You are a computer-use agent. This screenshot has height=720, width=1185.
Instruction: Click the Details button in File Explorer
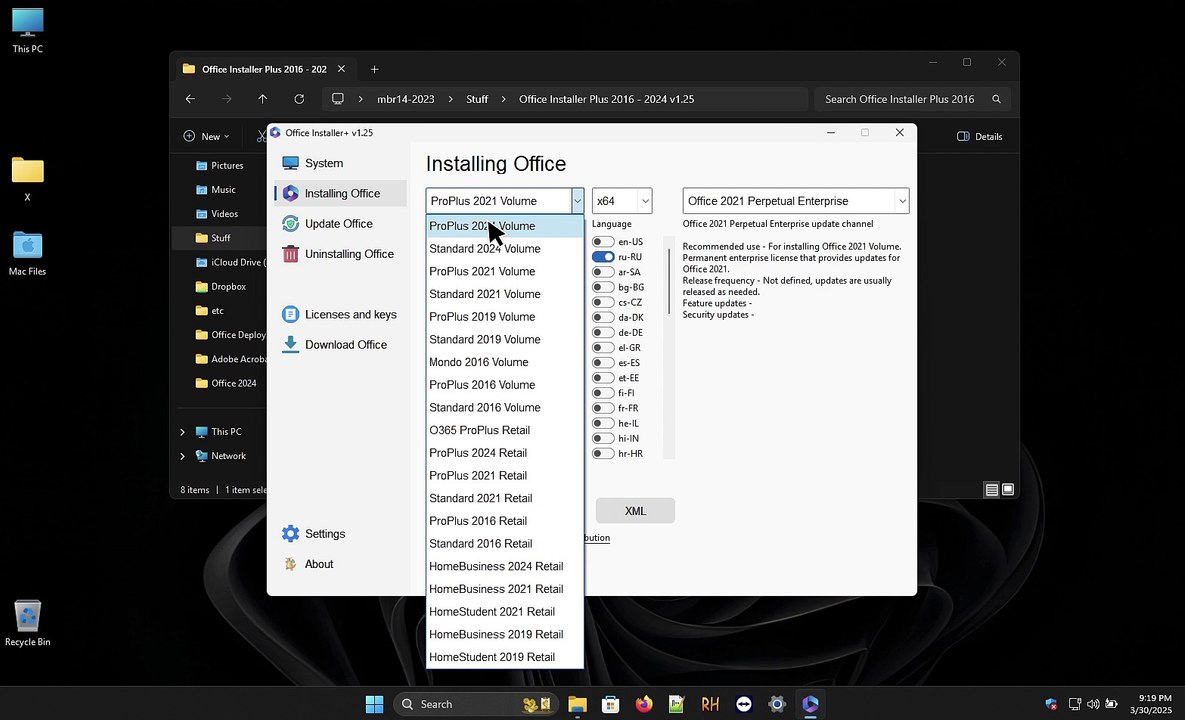click(x=979, y=137)
